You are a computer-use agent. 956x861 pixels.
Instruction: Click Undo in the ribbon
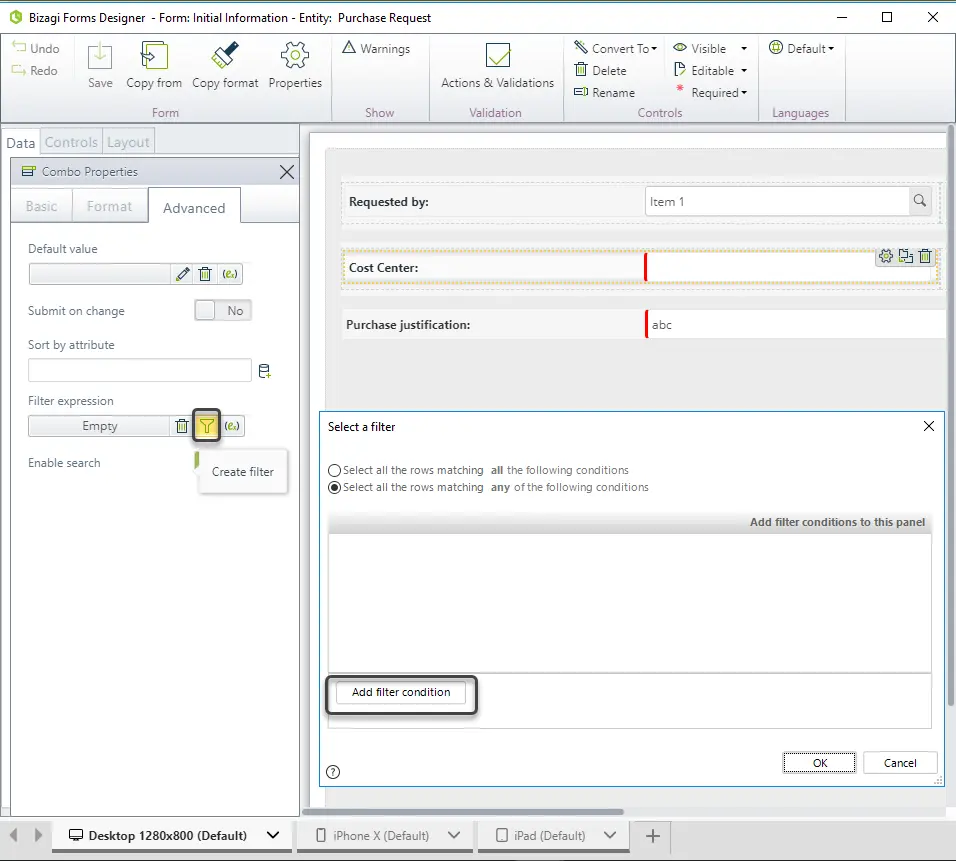tap(35, 48)
